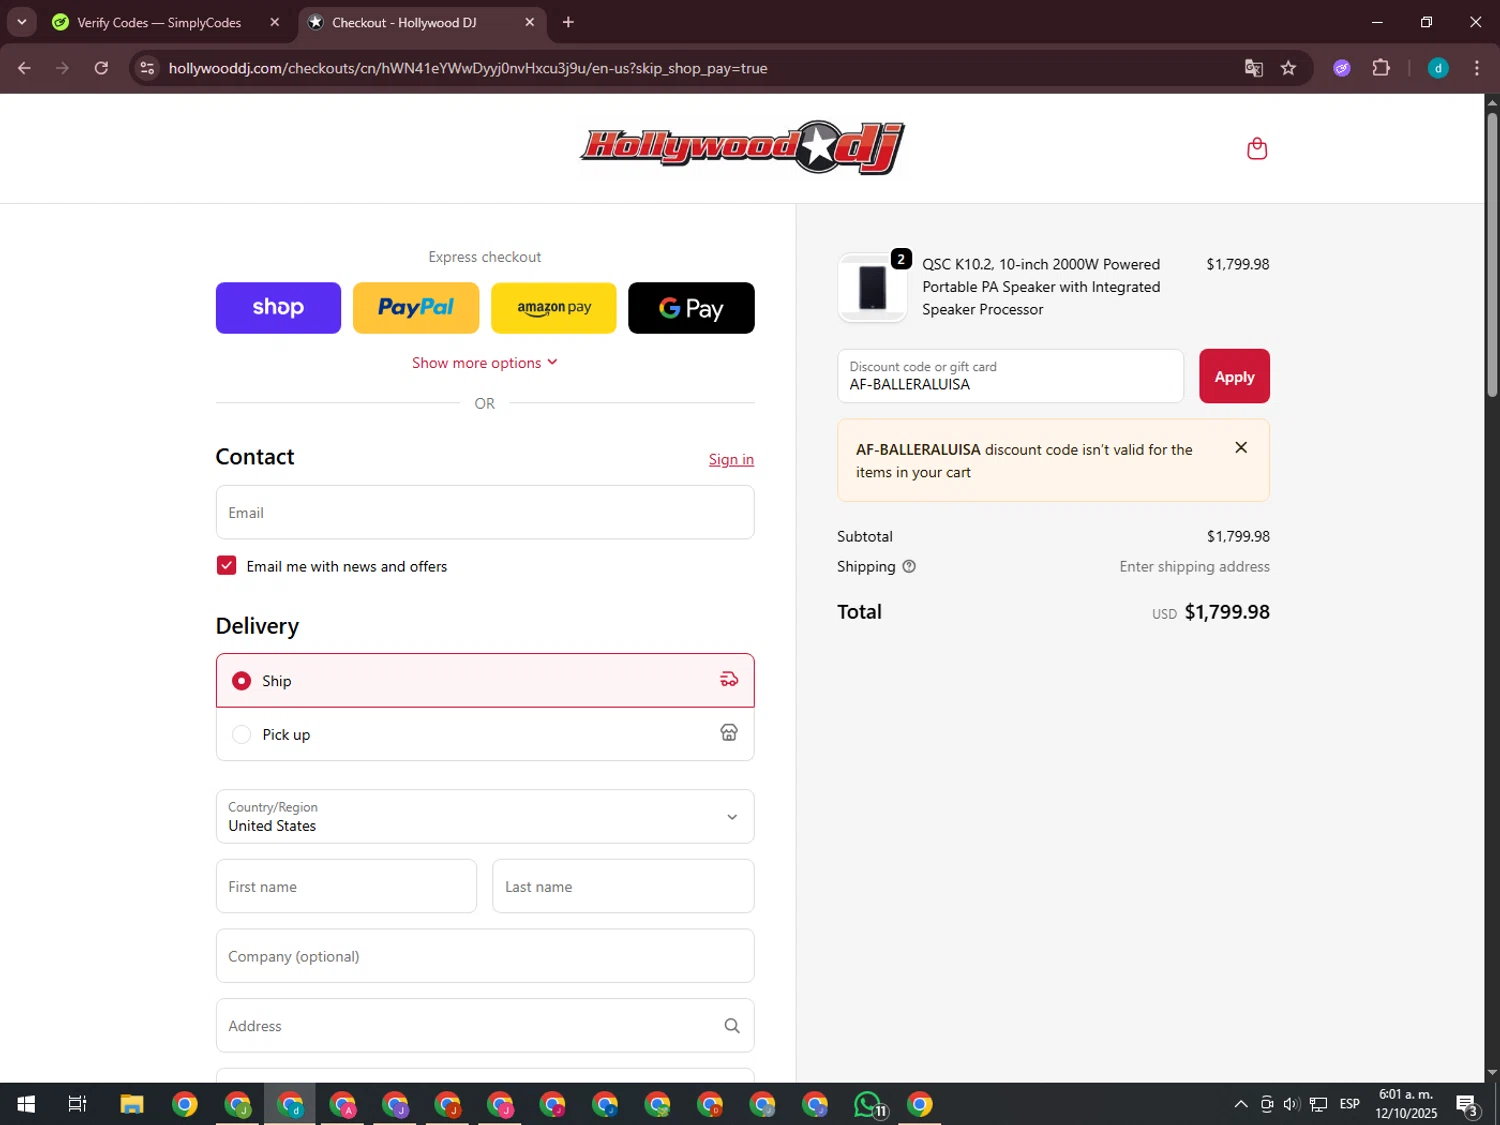Click the total amount USD $1,799.98
Screen dimensions: 1500x1125
1210,612
